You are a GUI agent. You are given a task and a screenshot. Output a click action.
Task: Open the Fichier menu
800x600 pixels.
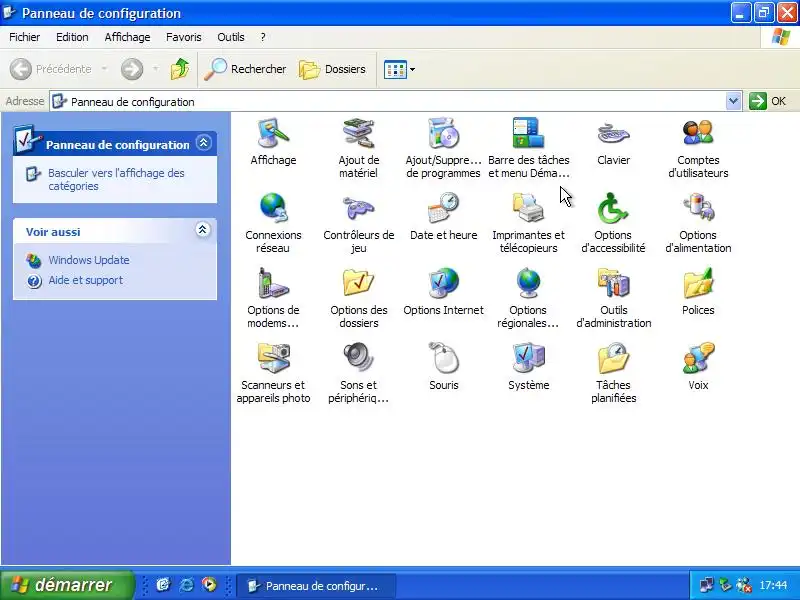pyautogui.click(x=24, y=37)
